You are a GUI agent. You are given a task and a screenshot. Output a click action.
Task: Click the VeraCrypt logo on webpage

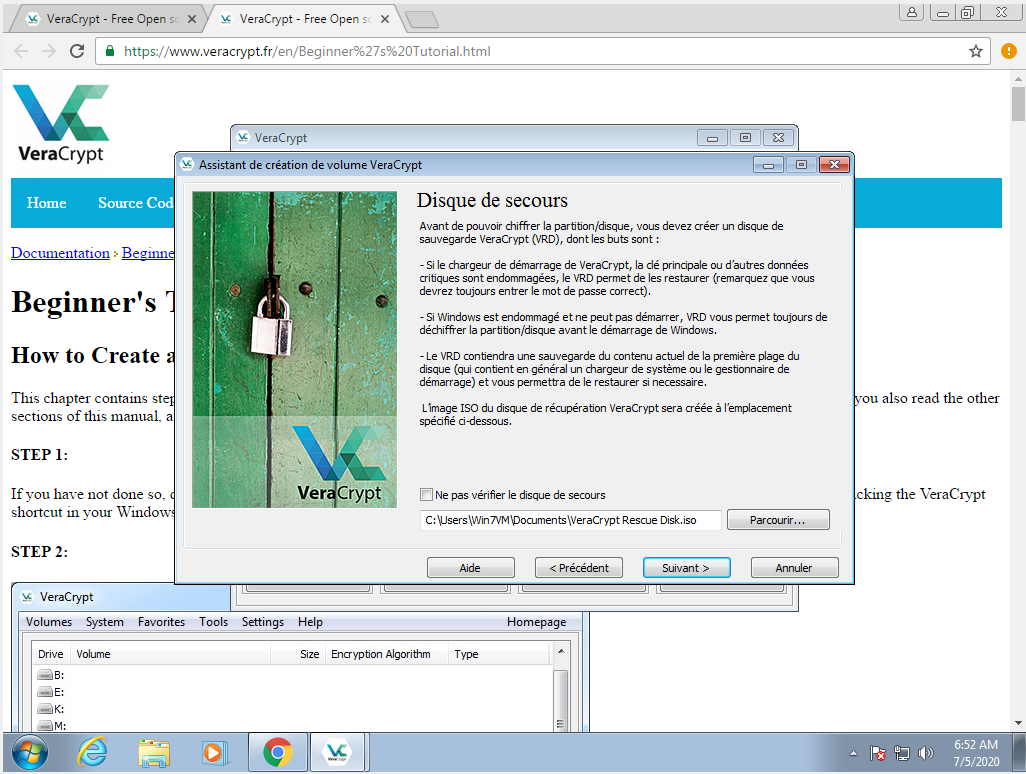coord(60,123)
